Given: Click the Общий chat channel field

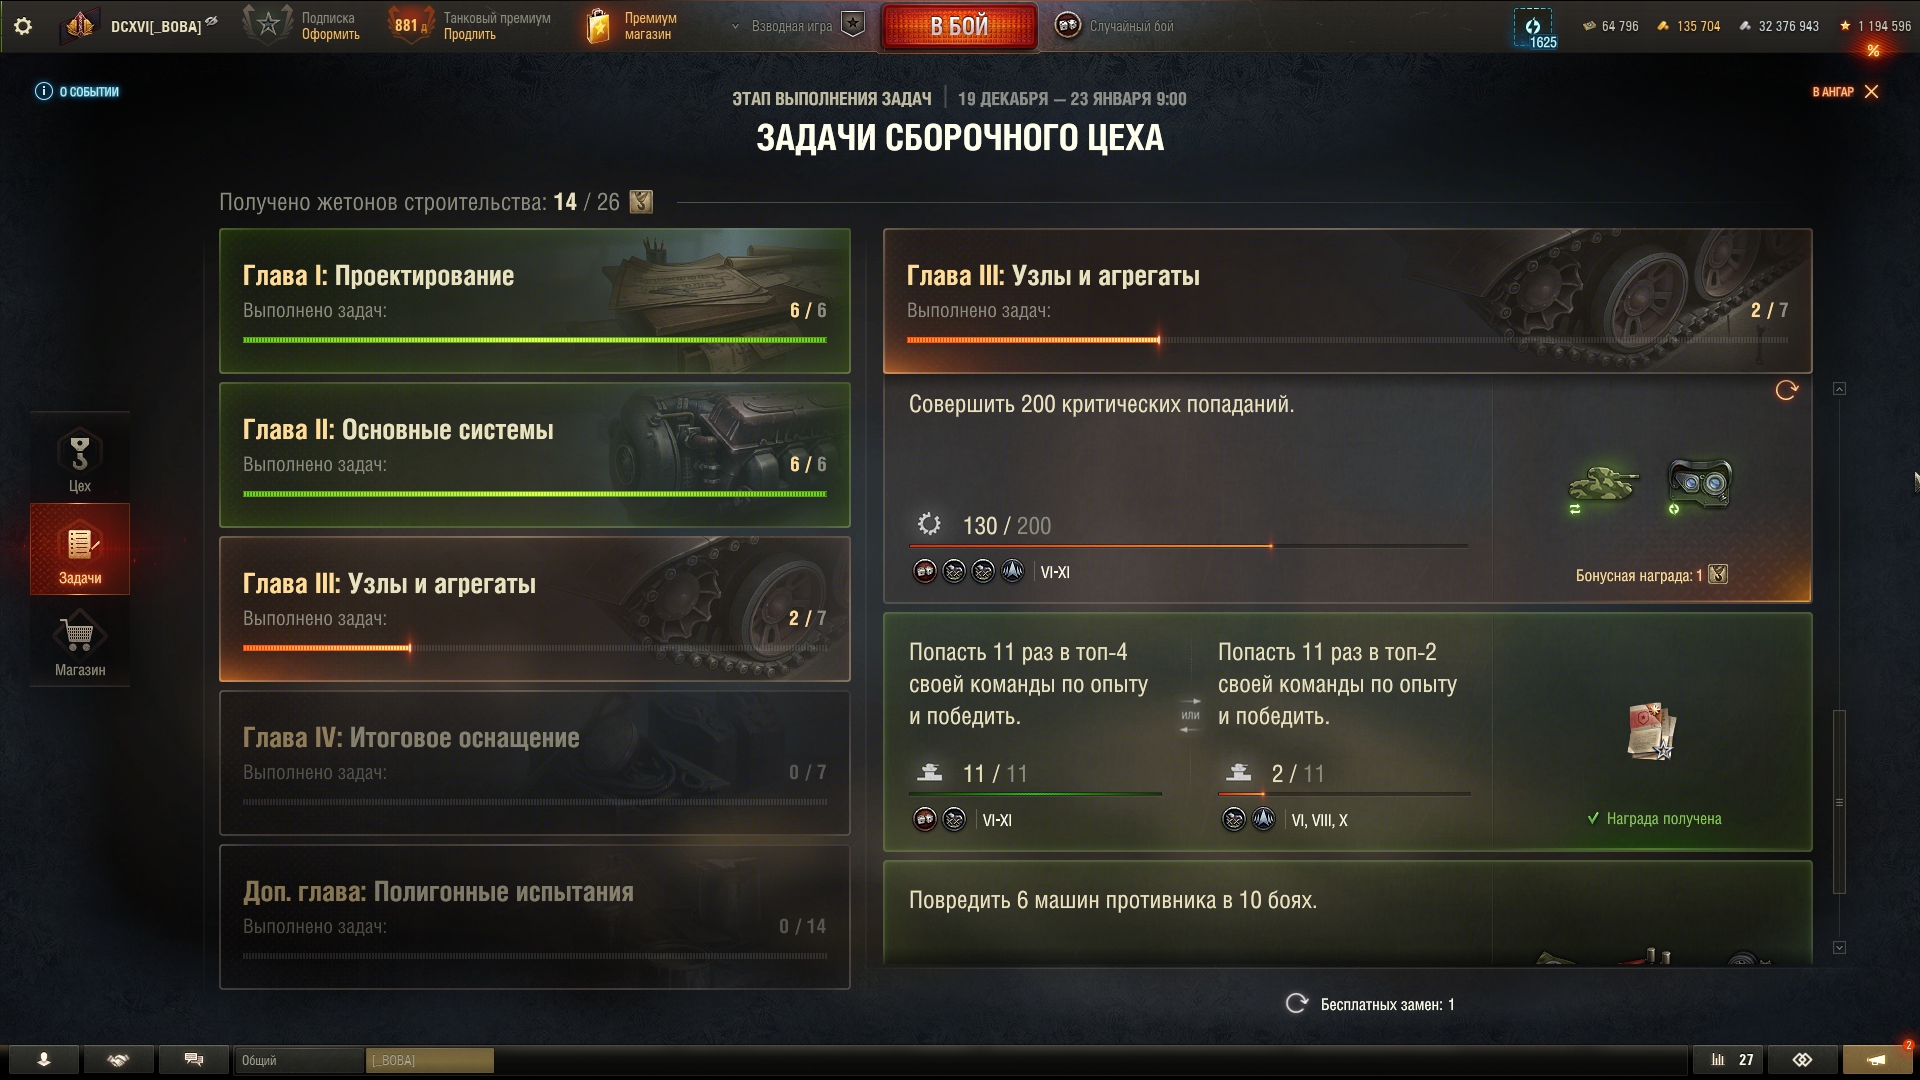Looking at the screenshot, I should (x=300, y=1060).
